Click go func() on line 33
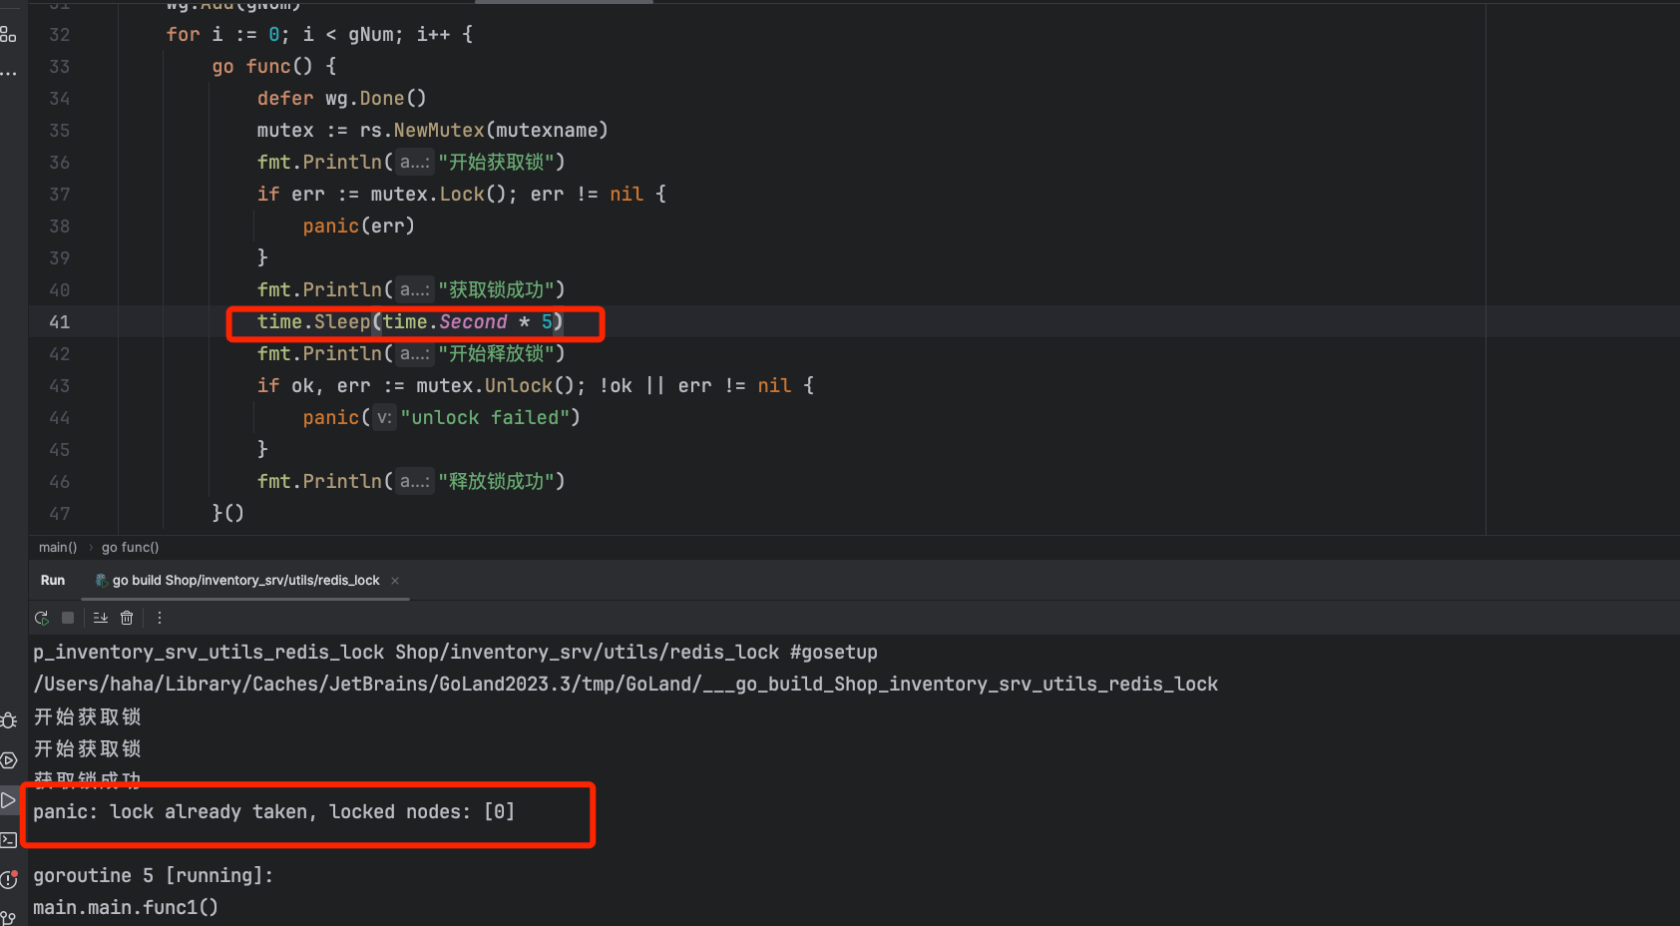Screen dimensions: 1680x926 coord(262,66)
